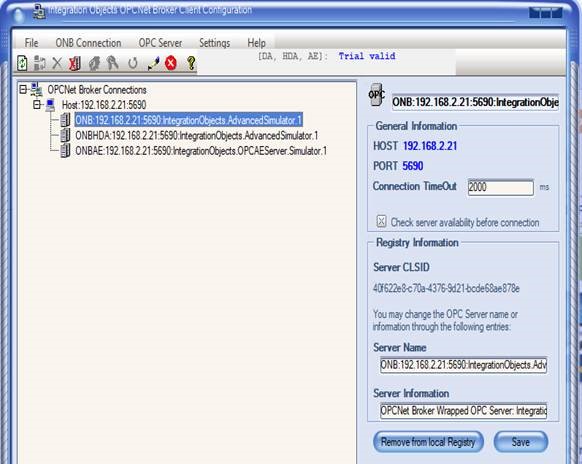Click the OPC logo icon in details panel
The width and height of the screenshot is (582, 464).
point(377,95)
